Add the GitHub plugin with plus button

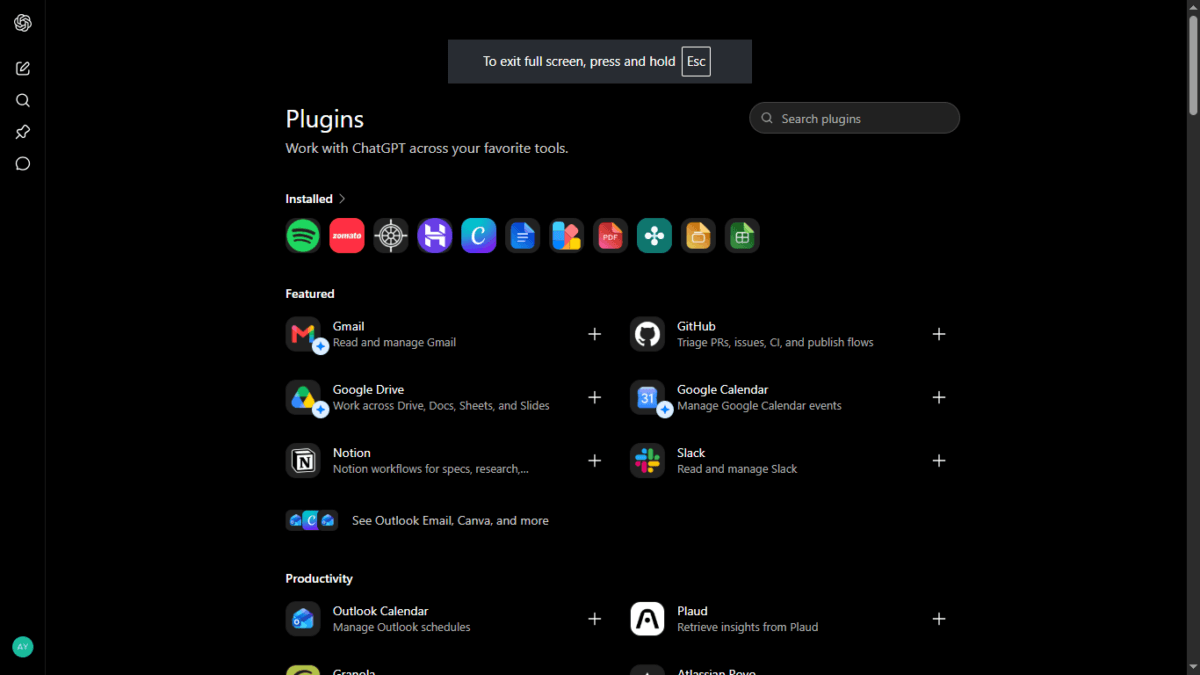pyautogui.click(x=939, y=334)
